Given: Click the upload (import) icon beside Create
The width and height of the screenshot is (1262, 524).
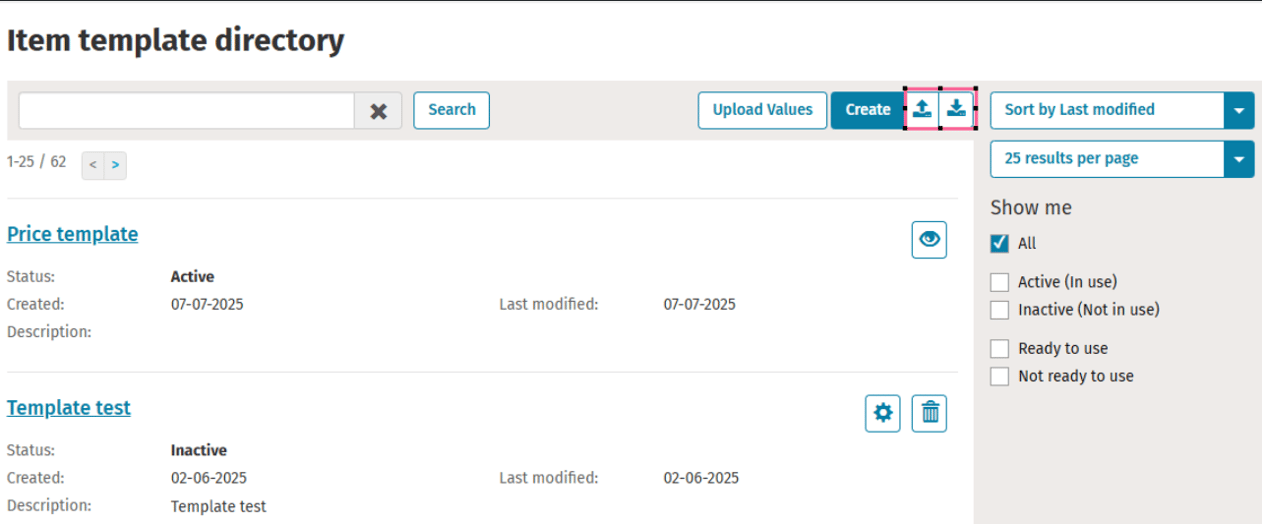Looking at the screenshot, I should tap(922, 110).
